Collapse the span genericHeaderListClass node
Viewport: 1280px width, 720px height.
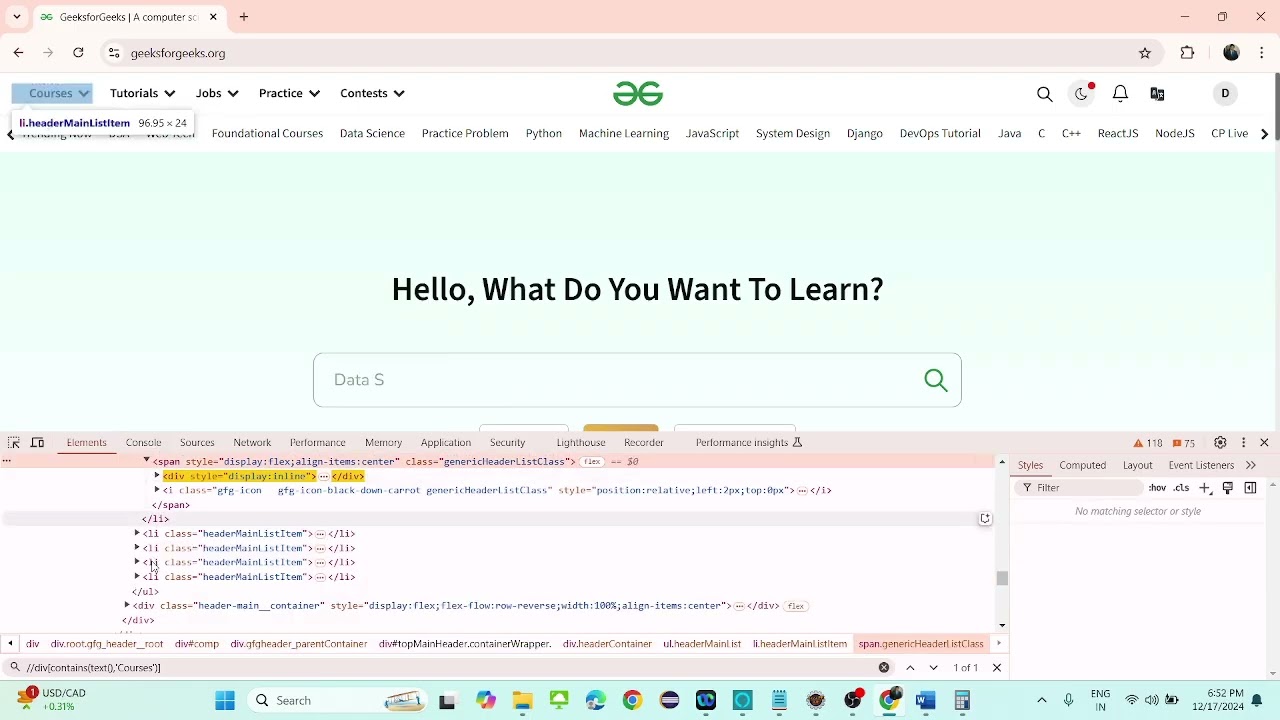(x=146, y=461)
